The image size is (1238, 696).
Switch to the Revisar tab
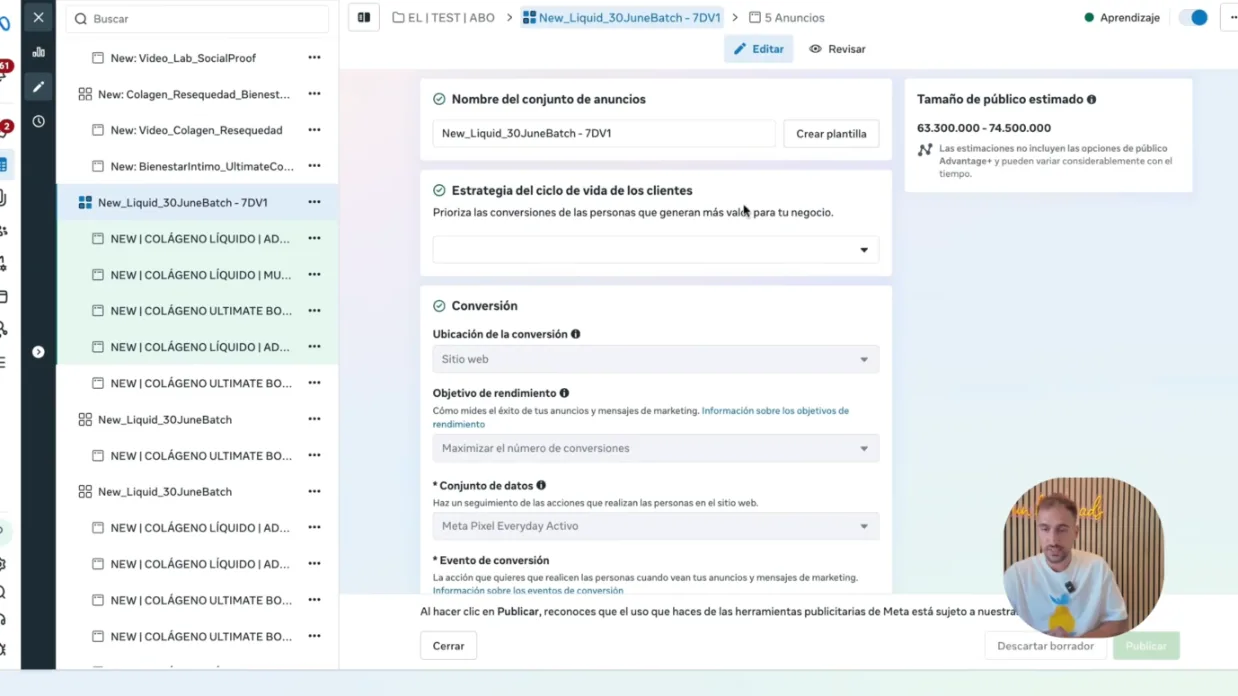coord(837,49)
